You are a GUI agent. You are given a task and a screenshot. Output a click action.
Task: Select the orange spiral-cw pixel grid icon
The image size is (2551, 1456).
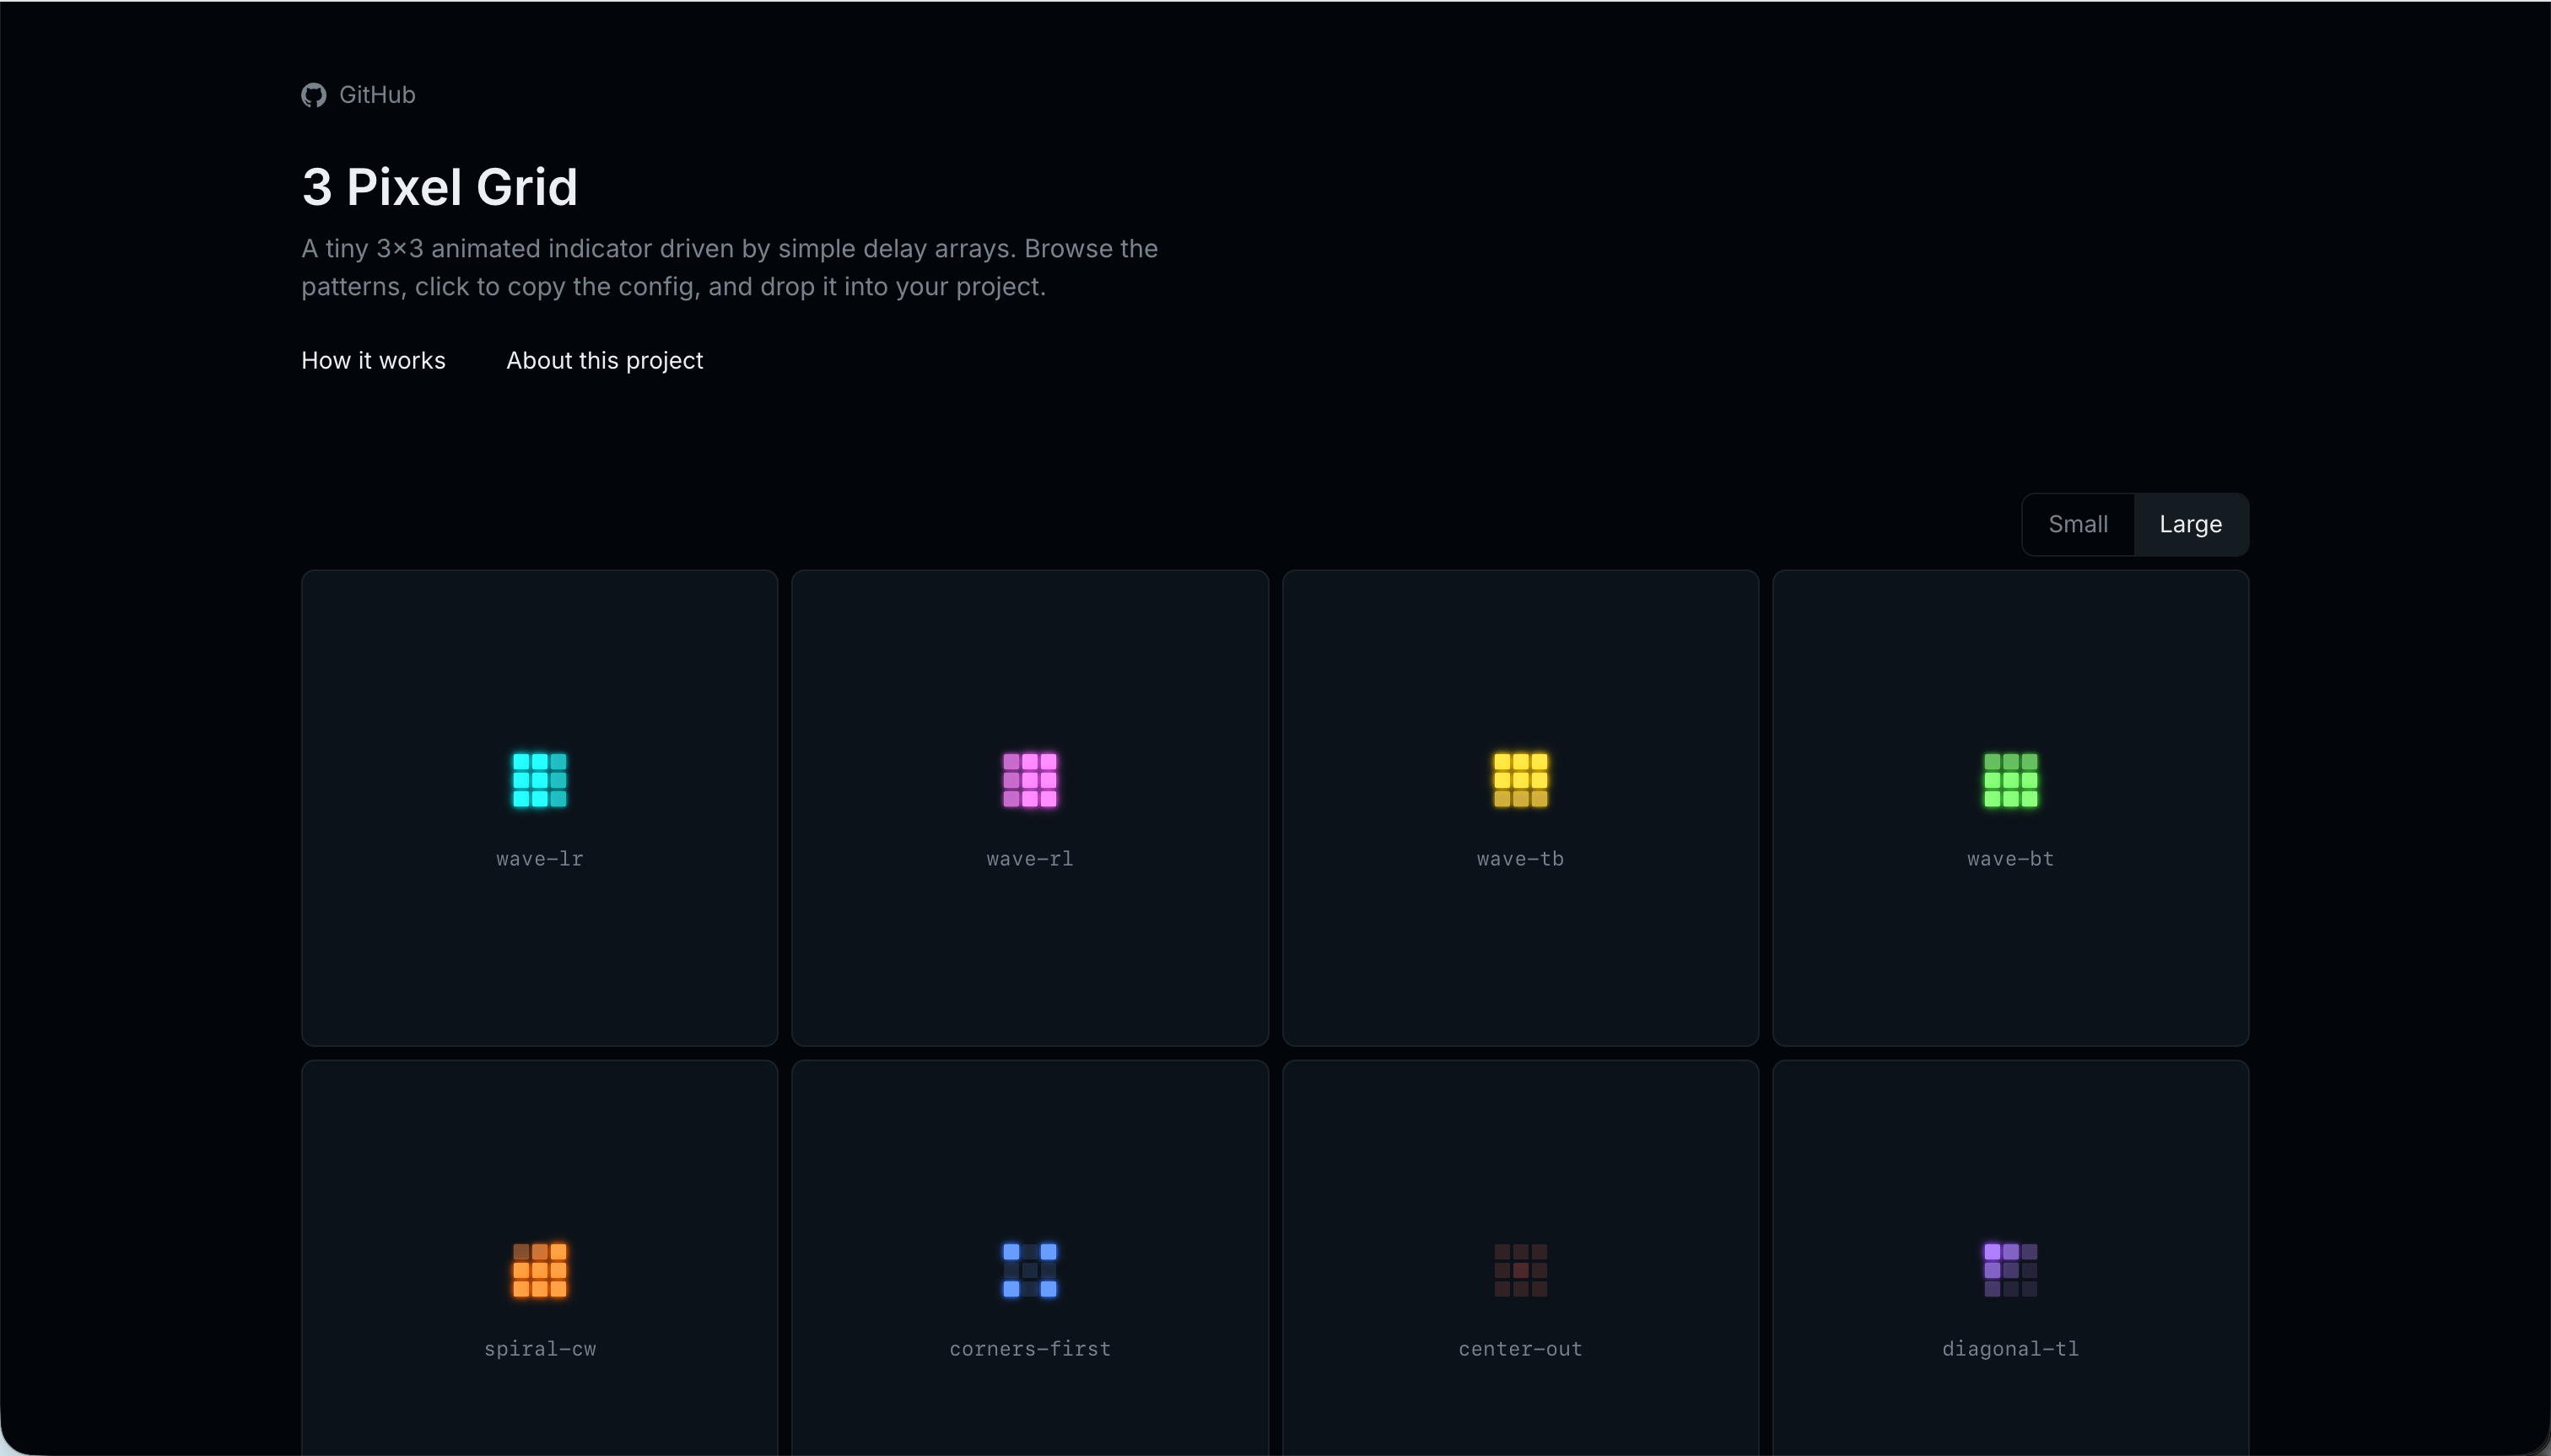[x=538, y=1270]
